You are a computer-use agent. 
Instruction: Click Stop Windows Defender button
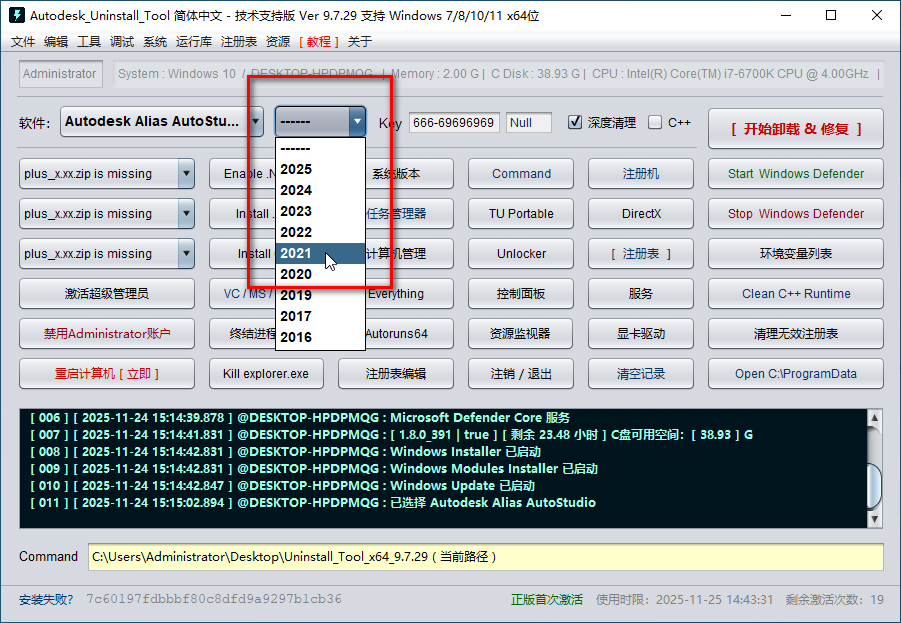[796, 213]
